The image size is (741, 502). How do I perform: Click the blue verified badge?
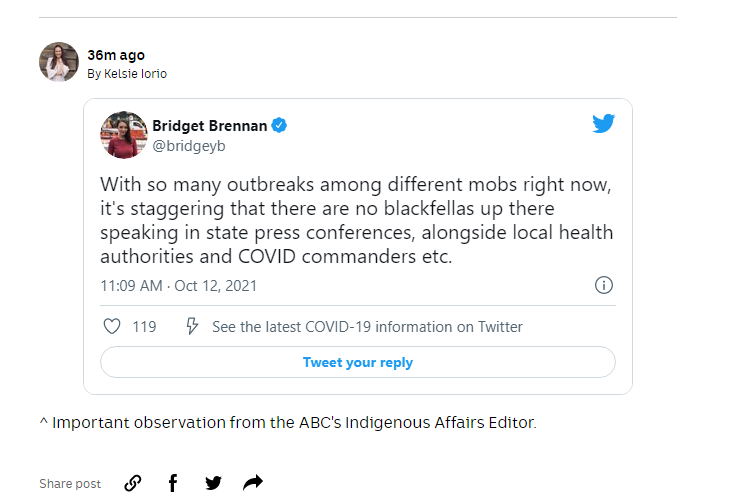point(281,125)
